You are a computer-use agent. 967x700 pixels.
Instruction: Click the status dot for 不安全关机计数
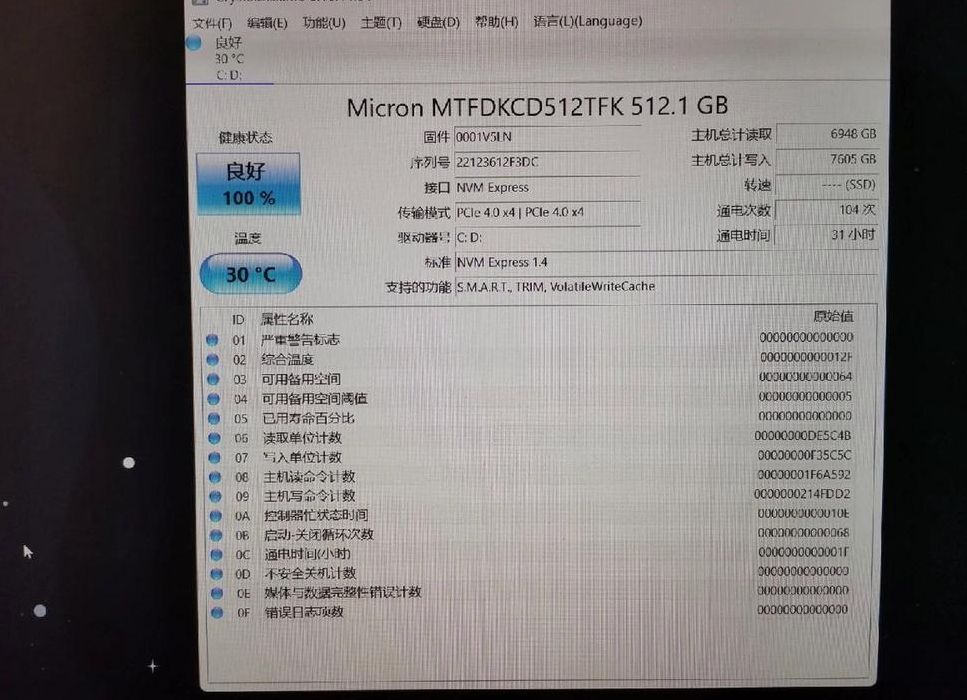(216, 574)
